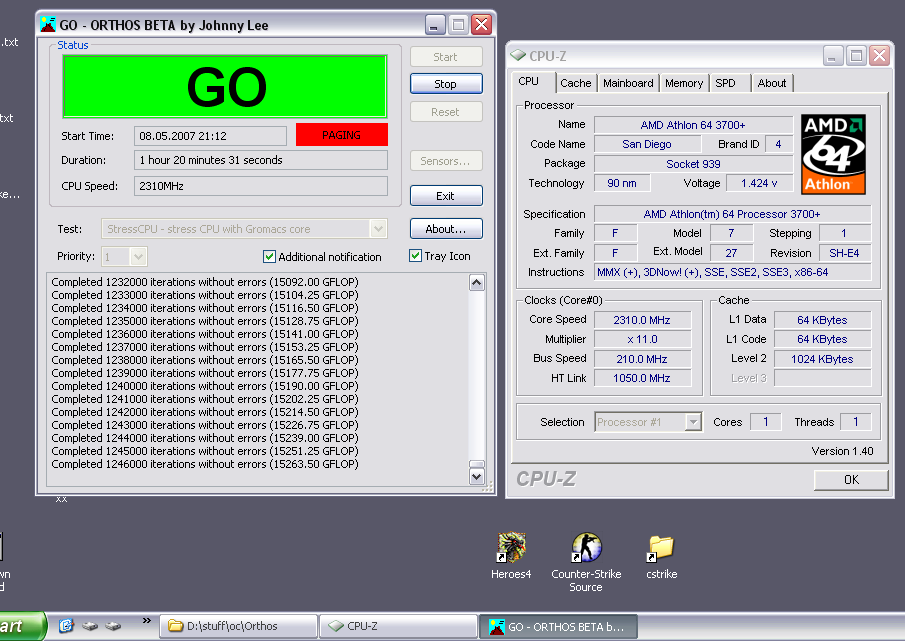Viewport: 905px width, 643px height.
Task: Expand the Quick Launch overflow chevron
Action: tap(147, 621)
